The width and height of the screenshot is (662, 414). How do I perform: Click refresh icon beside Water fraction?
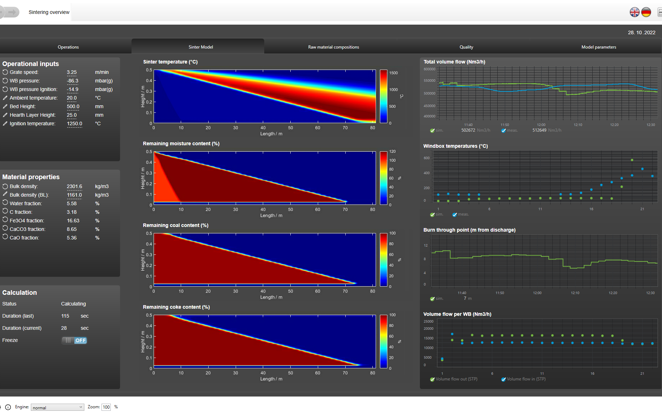click(5, 203)
